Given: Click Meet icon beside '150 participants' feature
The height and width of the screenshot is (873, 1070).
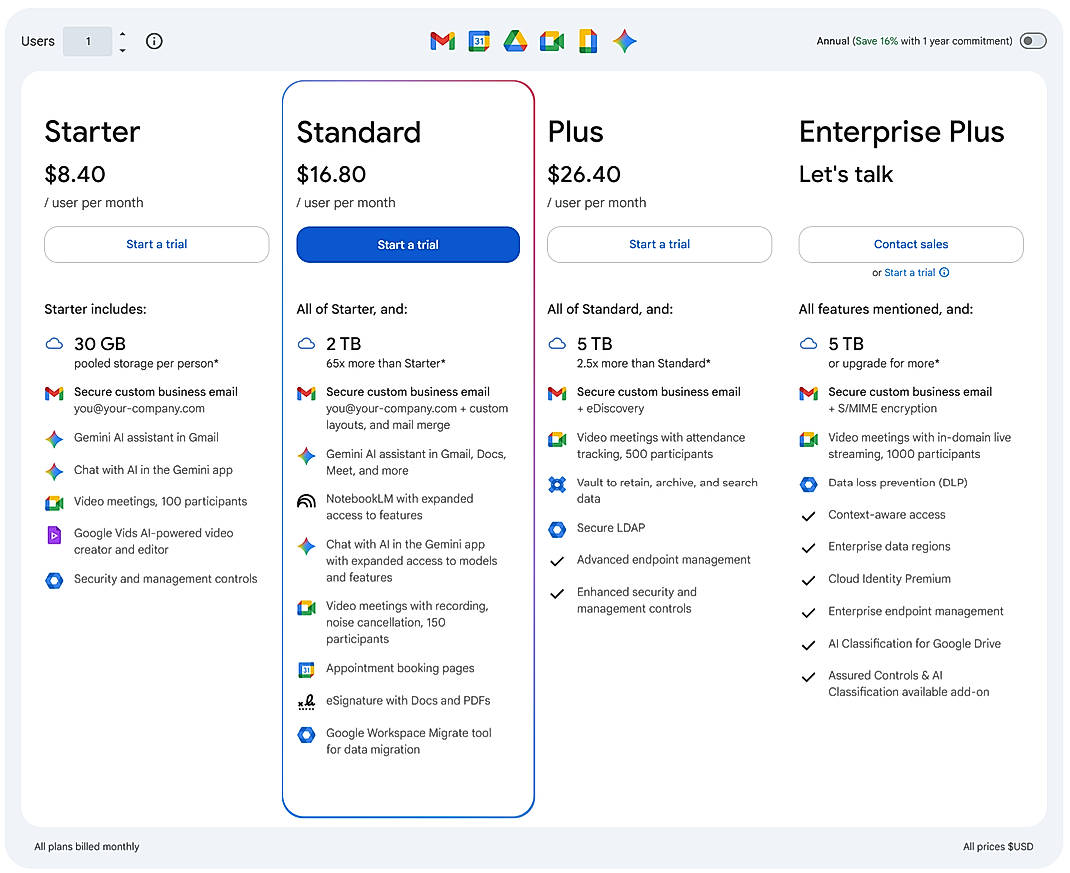Looking at the screenshot, I should pyautogui.click(x=306, y=607).
